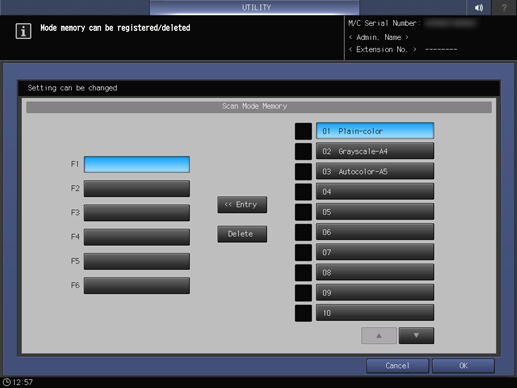Select the F6 function key slot

click(137, 286)
